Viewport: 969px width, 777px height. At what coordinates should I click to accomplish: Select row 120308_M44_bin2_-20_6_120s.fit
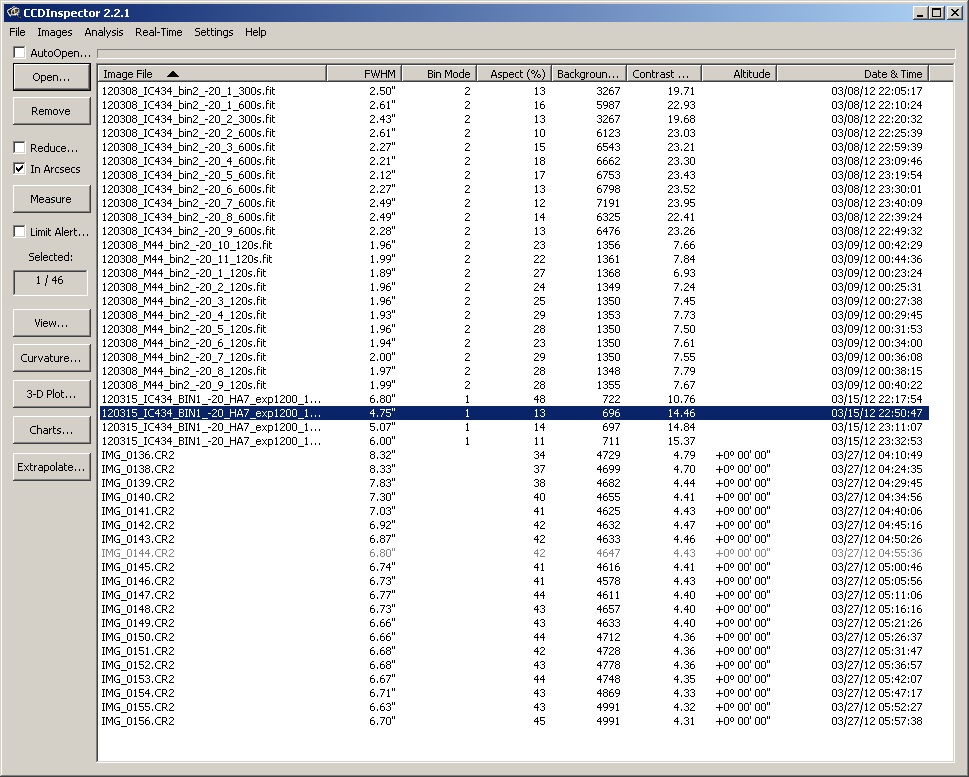click(514, 343)
